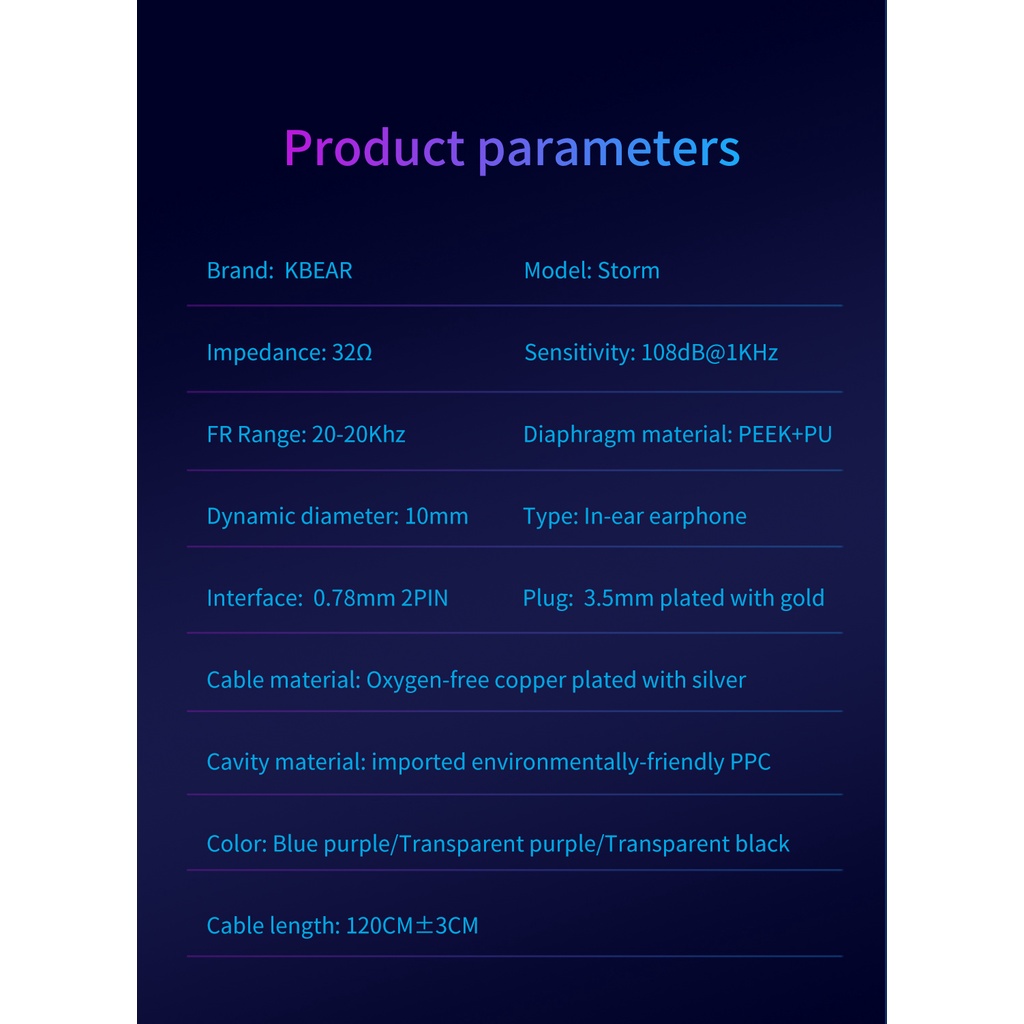1024x1024 pixels.
Task: Click the Sensitivity: 108dB@1KHz text
Action: point(650,352)
